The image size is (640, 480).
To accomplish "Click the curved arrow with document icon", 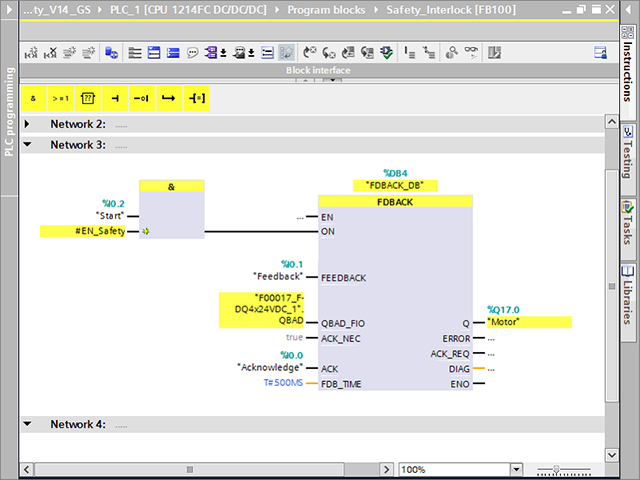I will (348, 53).
